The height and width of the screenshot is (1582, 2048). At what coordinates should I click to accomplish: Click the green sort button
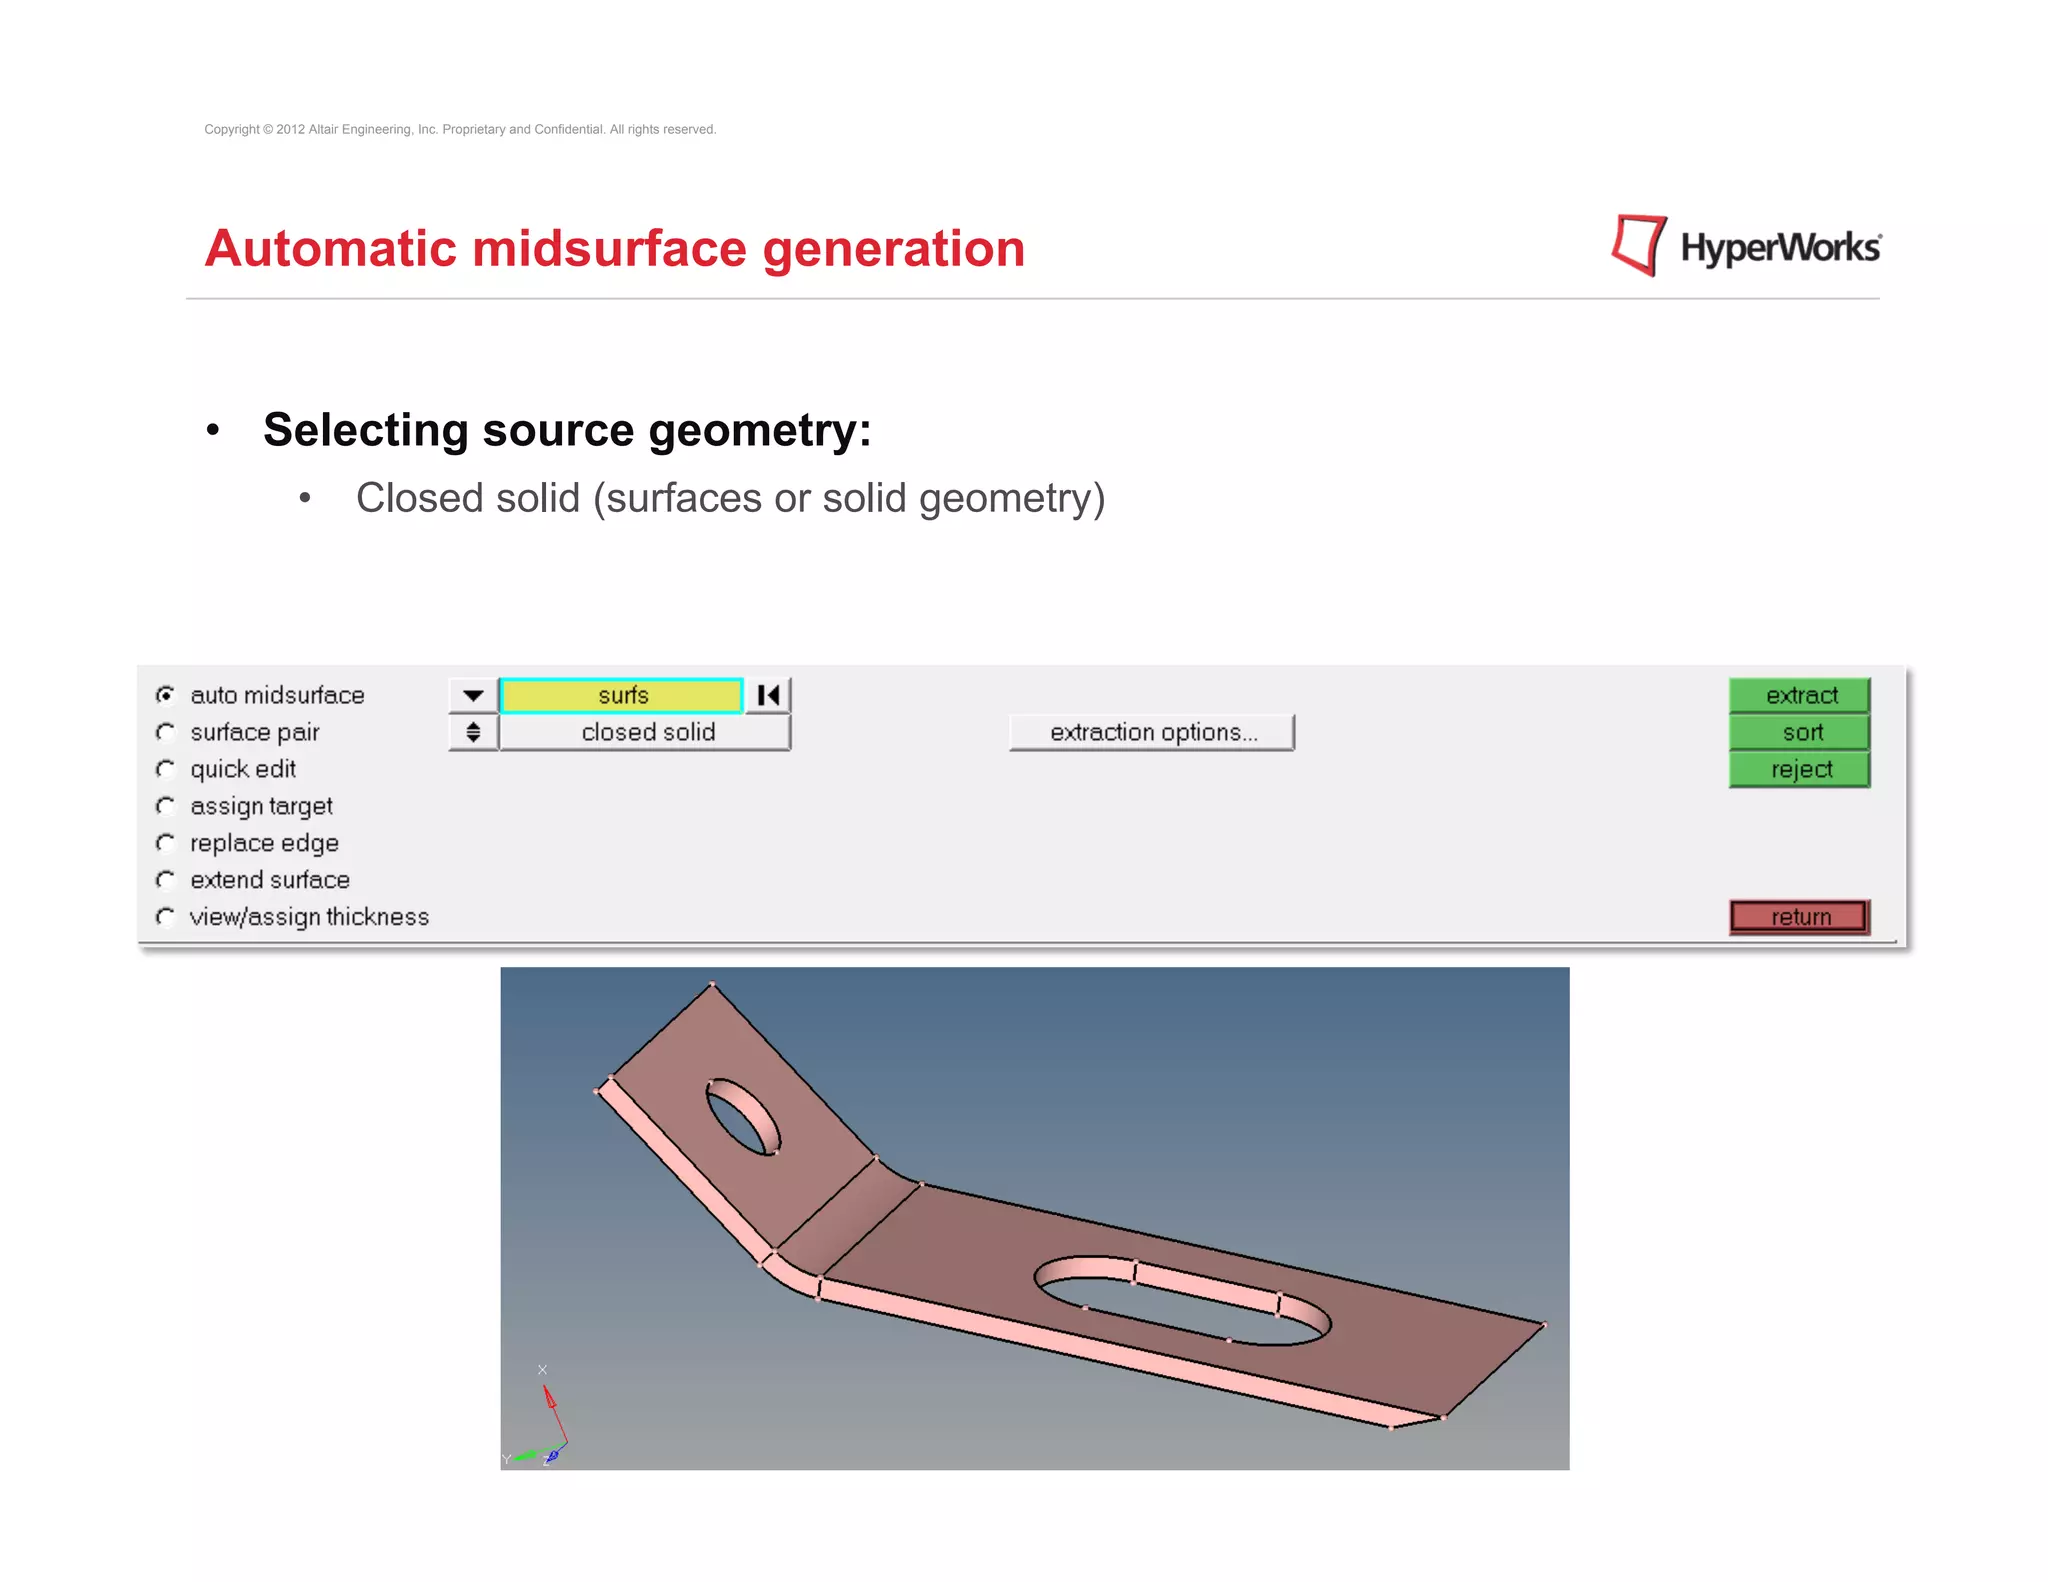pos(1800,732)
